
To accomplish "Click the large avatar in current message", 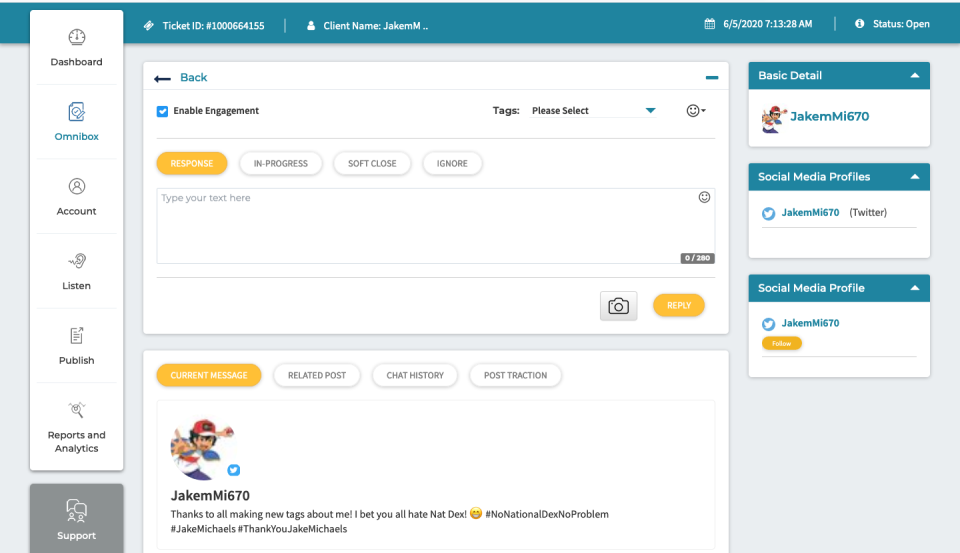I will tap(201, 449).
